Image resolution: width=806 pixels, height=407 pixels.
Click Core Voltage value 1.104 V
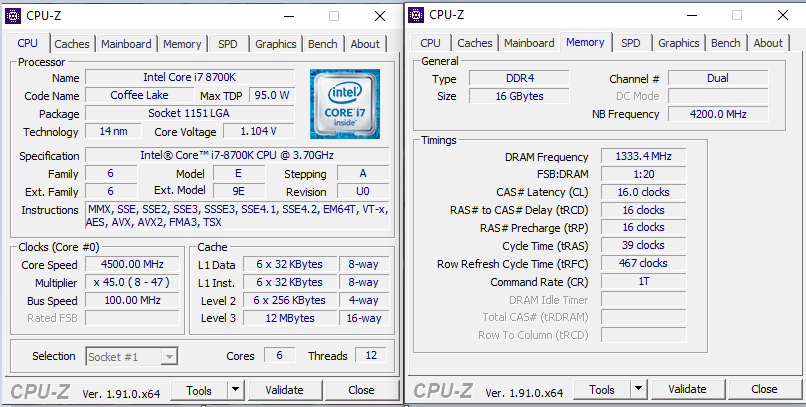[x=259, y=132]
